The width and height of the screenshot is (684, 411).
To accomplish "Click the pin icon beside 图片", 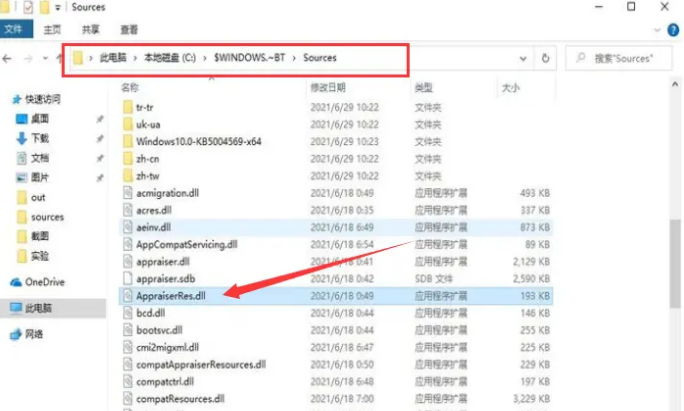I will (100, 178).
